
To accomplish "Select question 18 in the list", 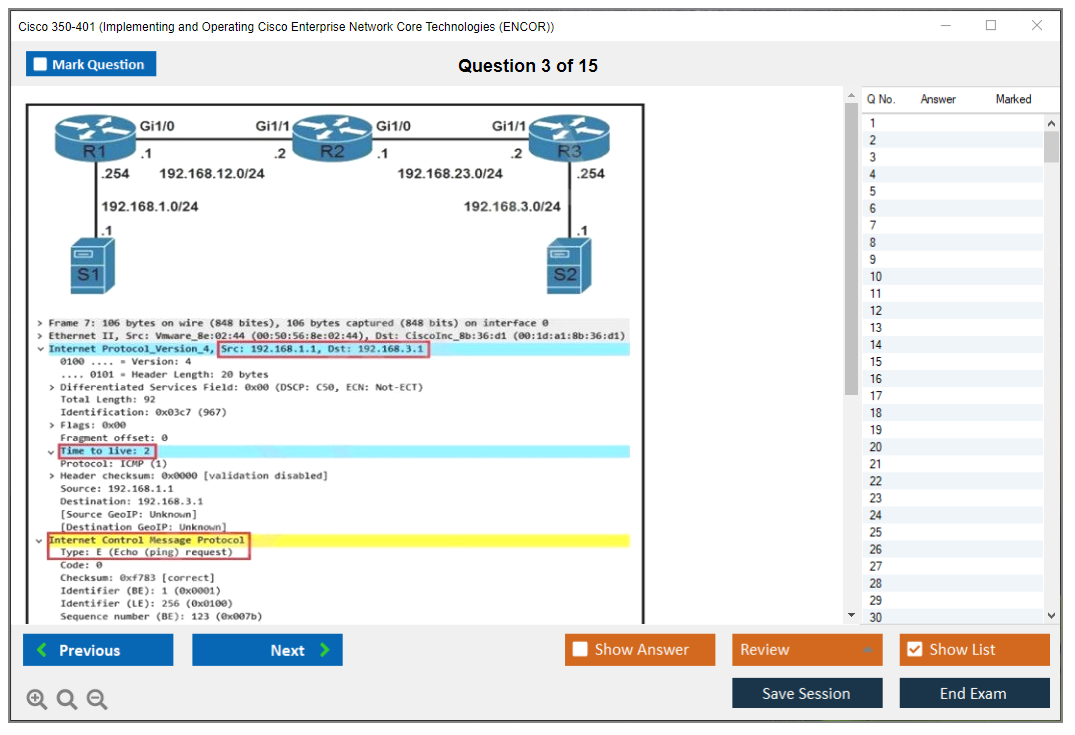I will pyautogui.click(x=953, y=413).
